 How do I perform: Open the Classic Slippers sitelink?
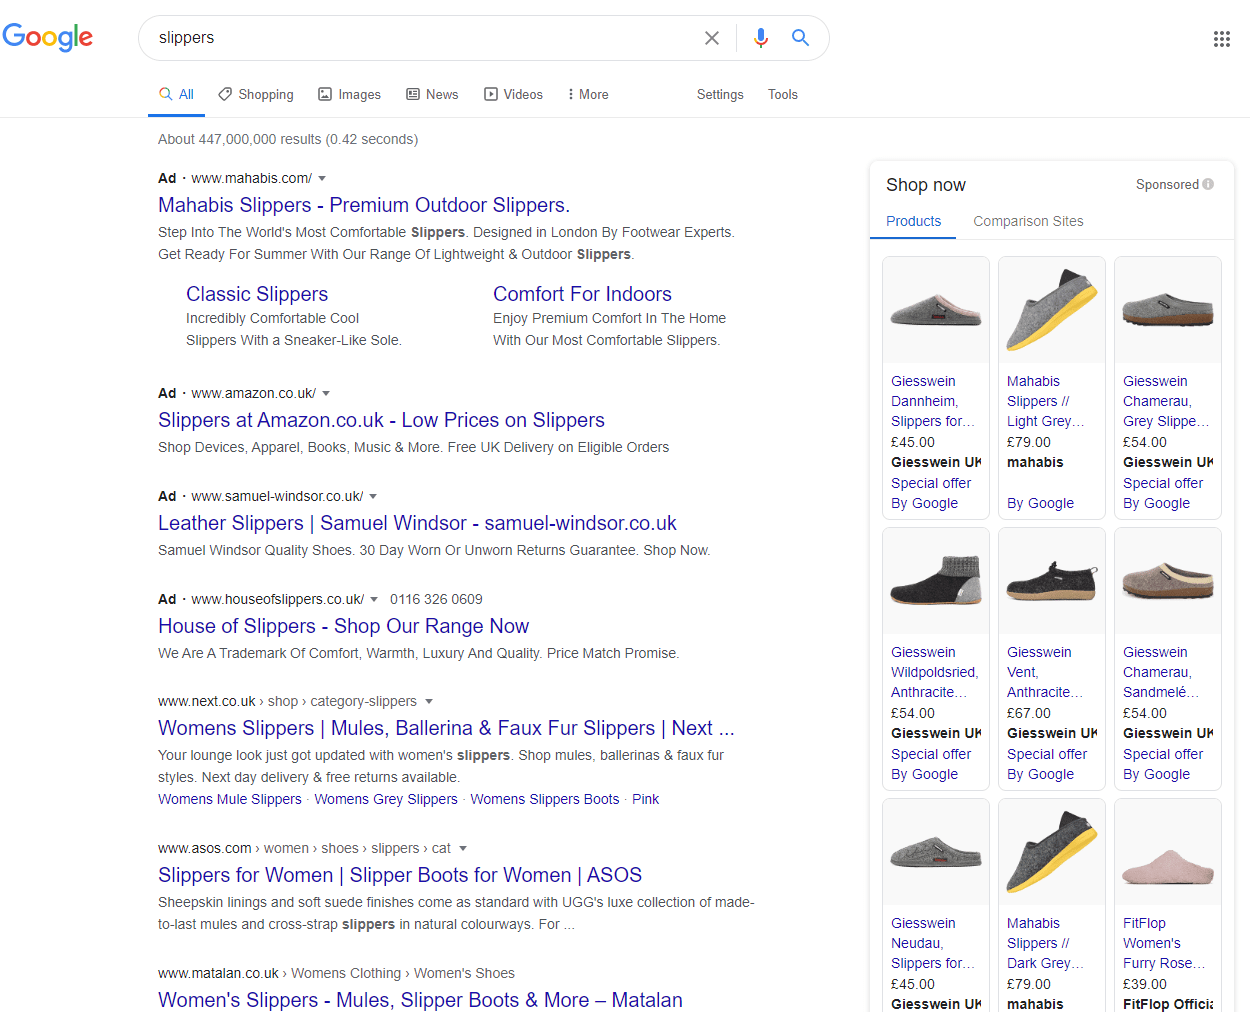coord(257,294)
